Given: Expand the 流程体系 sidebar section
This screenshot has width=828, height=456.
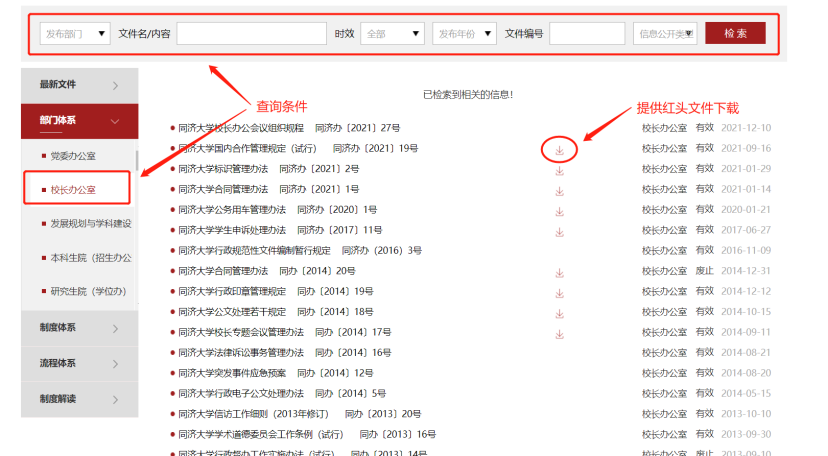Looking at the screenshot, I should point(79,364).
